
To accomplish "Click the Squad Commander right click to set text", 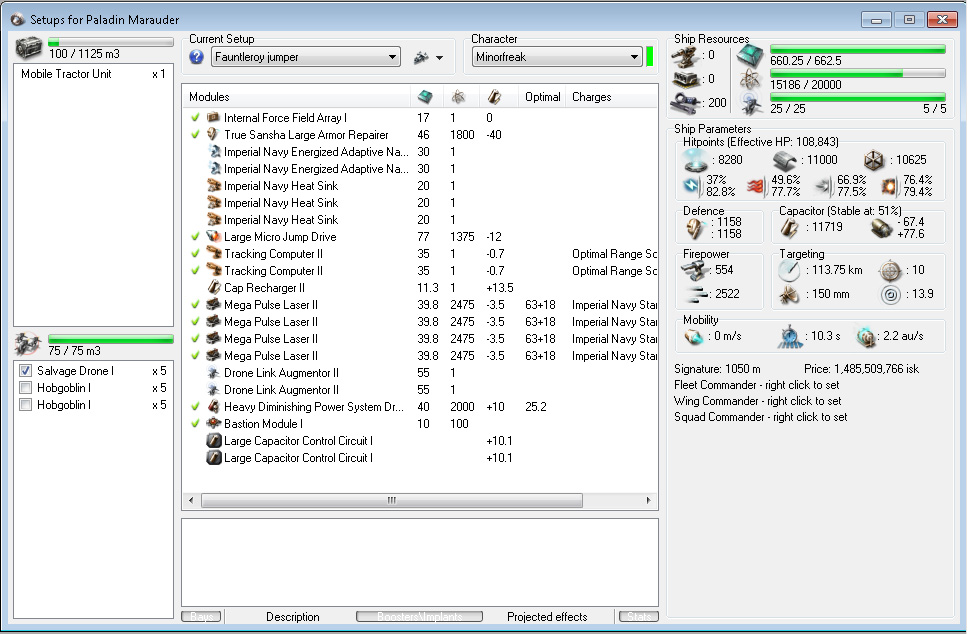I will pos(761,417).
